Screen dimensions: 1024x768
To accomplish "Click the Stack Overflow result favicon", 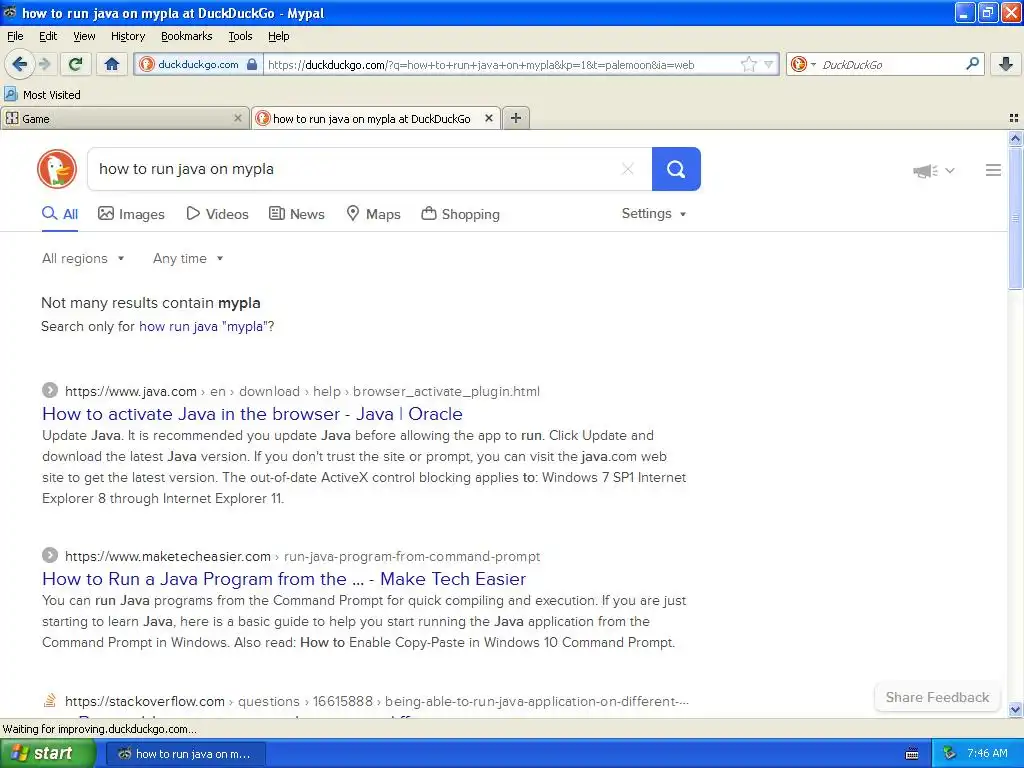I will coord(50,701).
